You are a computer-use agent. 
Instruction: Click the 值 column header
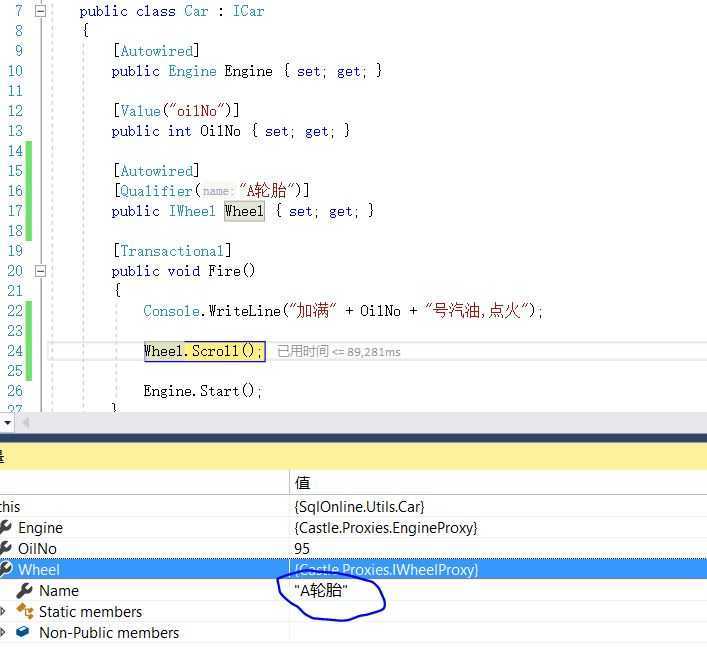click(x=303, y=483)
